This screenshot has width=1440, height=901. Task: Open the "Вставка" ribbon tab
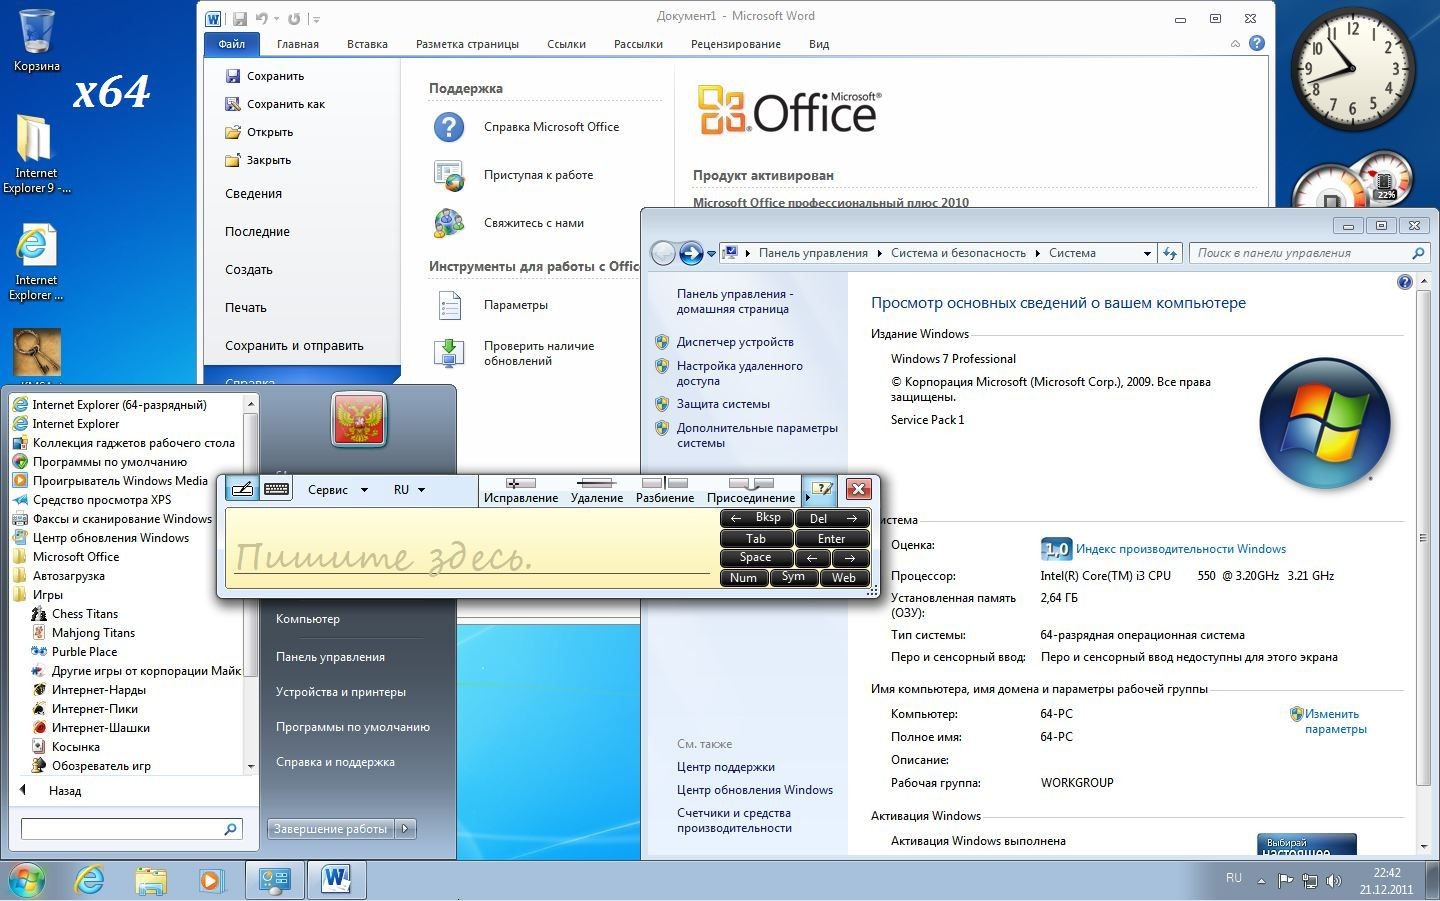367,44
